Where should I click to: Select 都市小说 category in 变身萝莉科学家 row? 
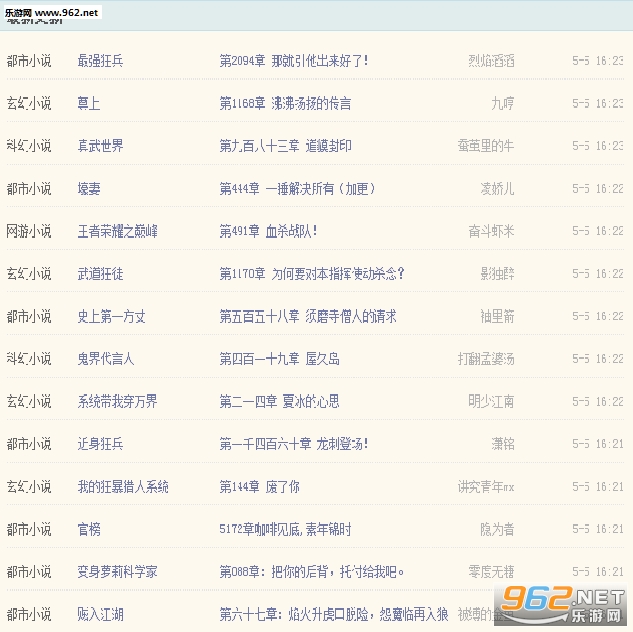pyautogui.click(x=29, y=572)
